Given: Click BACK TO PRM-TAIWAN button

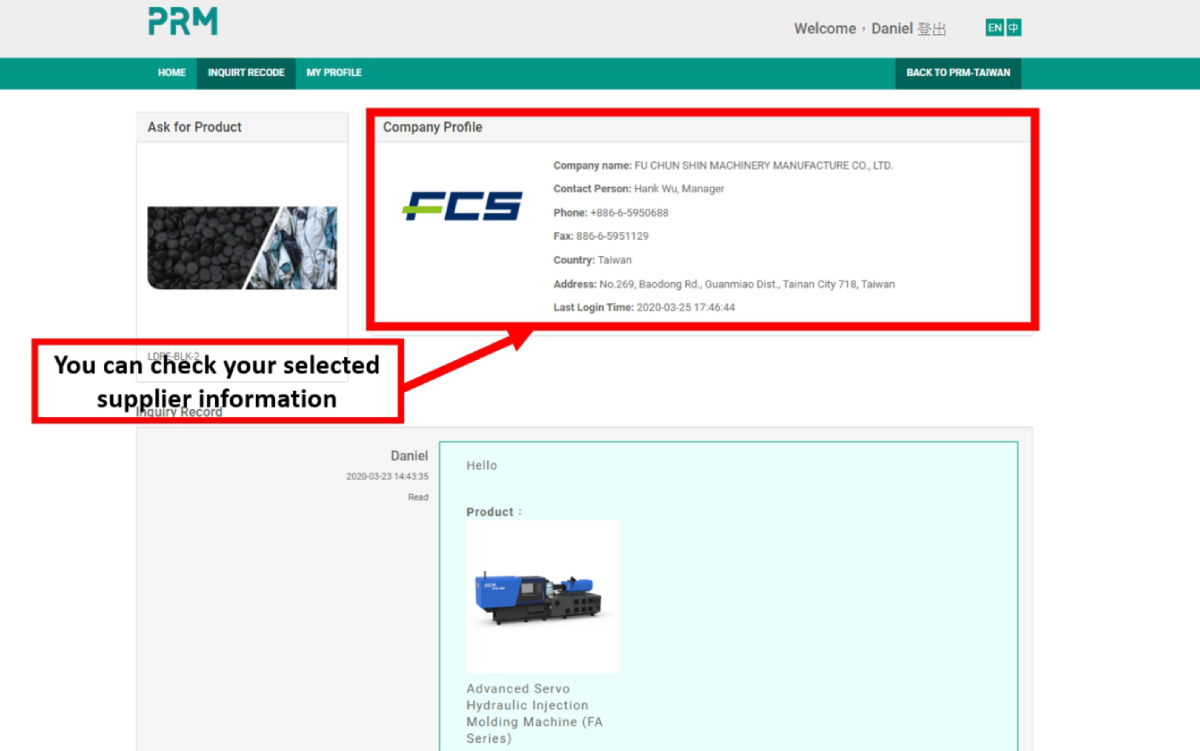Looking at the screenshot, I should pos(958,73).
